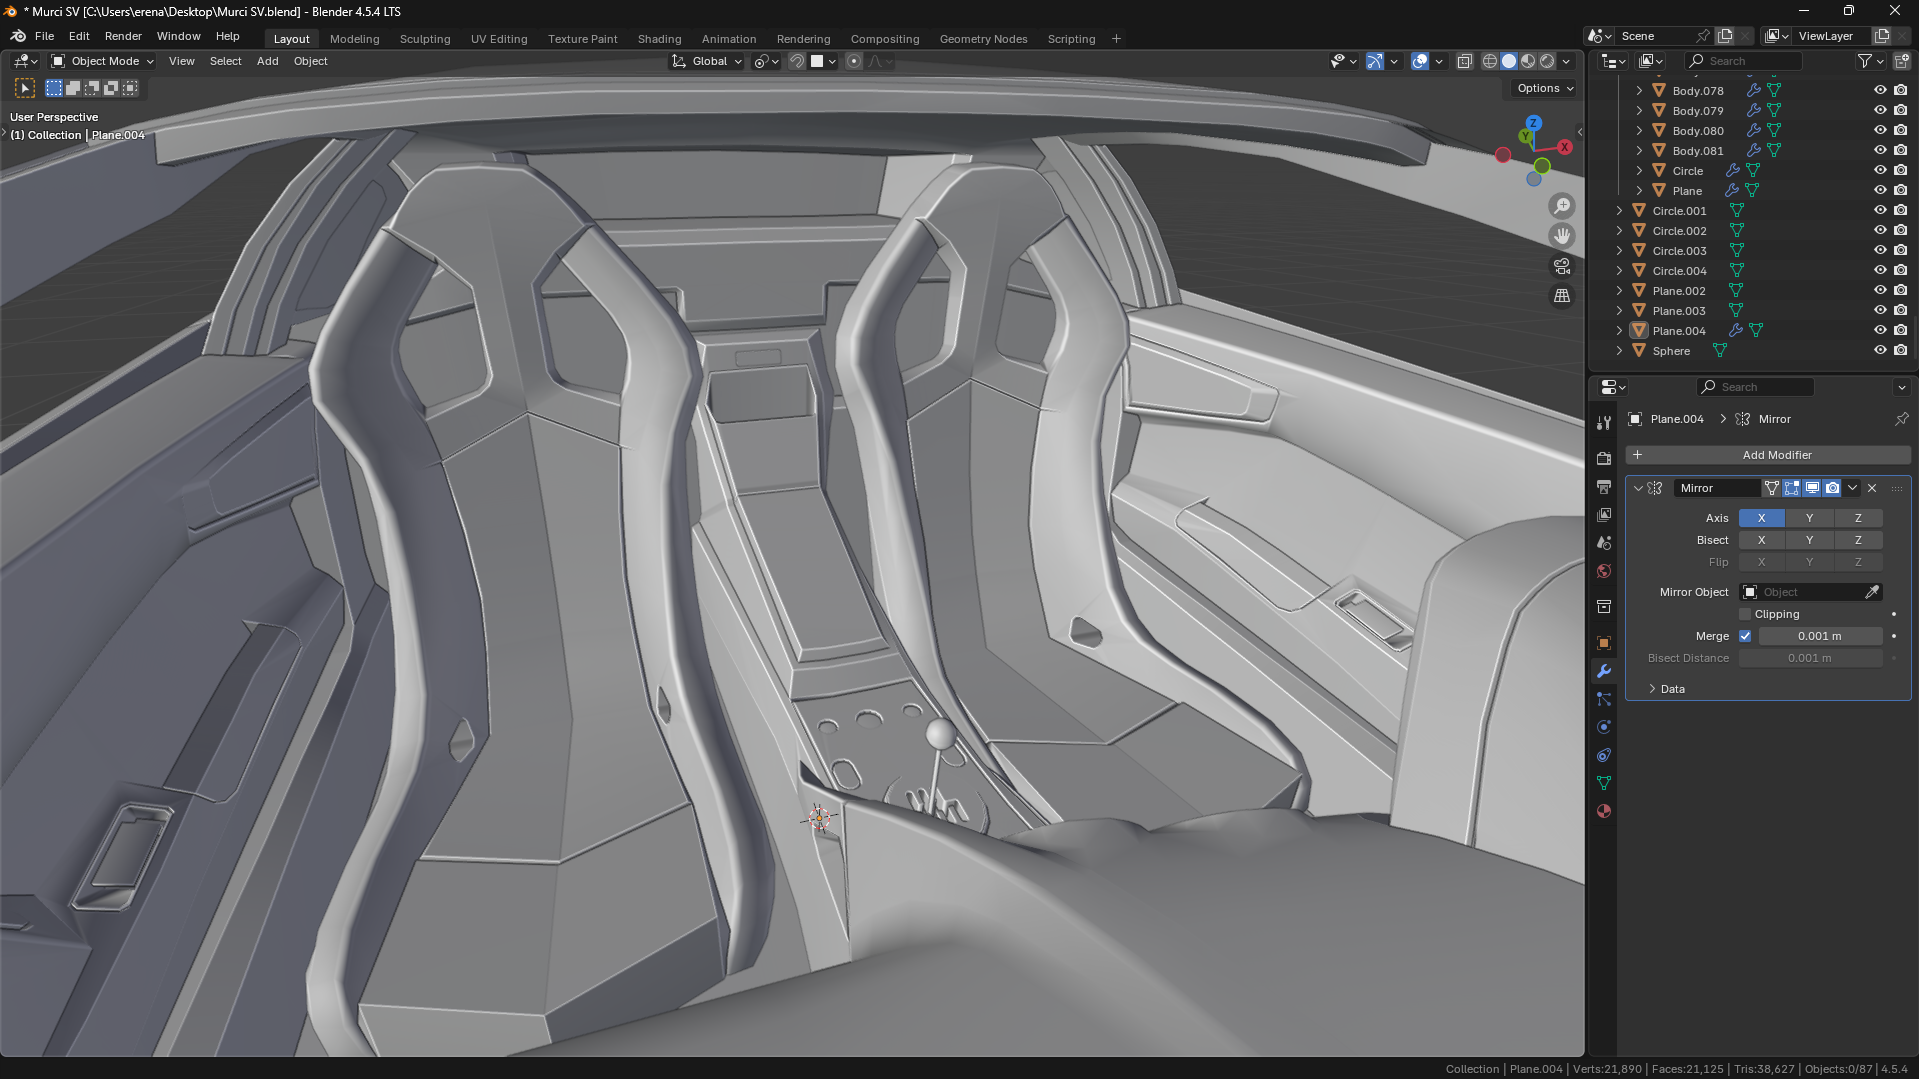Viewport: 1919px width, 1079px height.
Task: Toggle the camera view gizmo
Action: (x=1561, y=266)
